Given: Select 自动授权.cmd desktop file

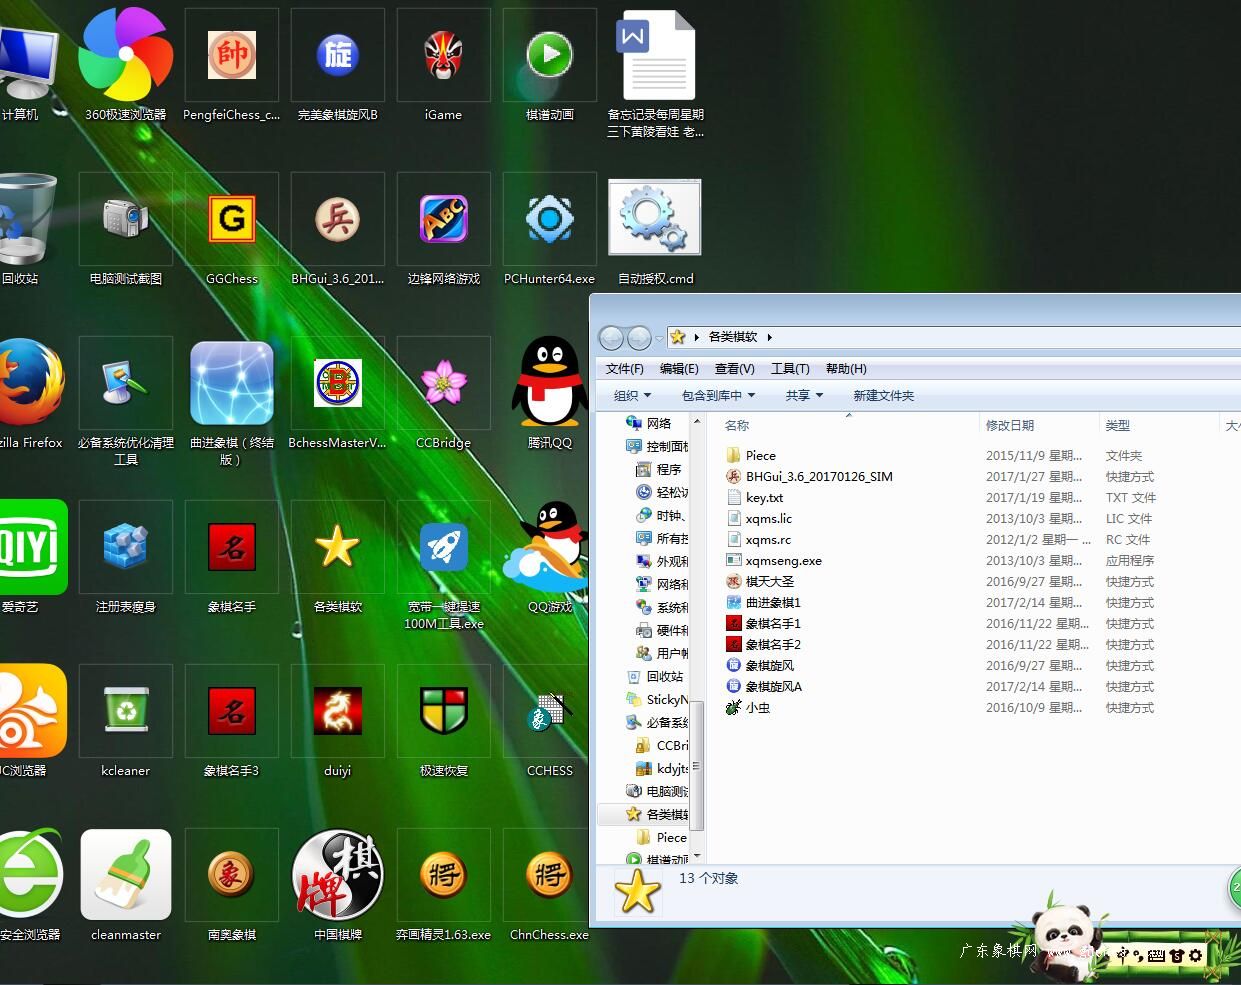Looking at the screenshot, I should [656, 230].
